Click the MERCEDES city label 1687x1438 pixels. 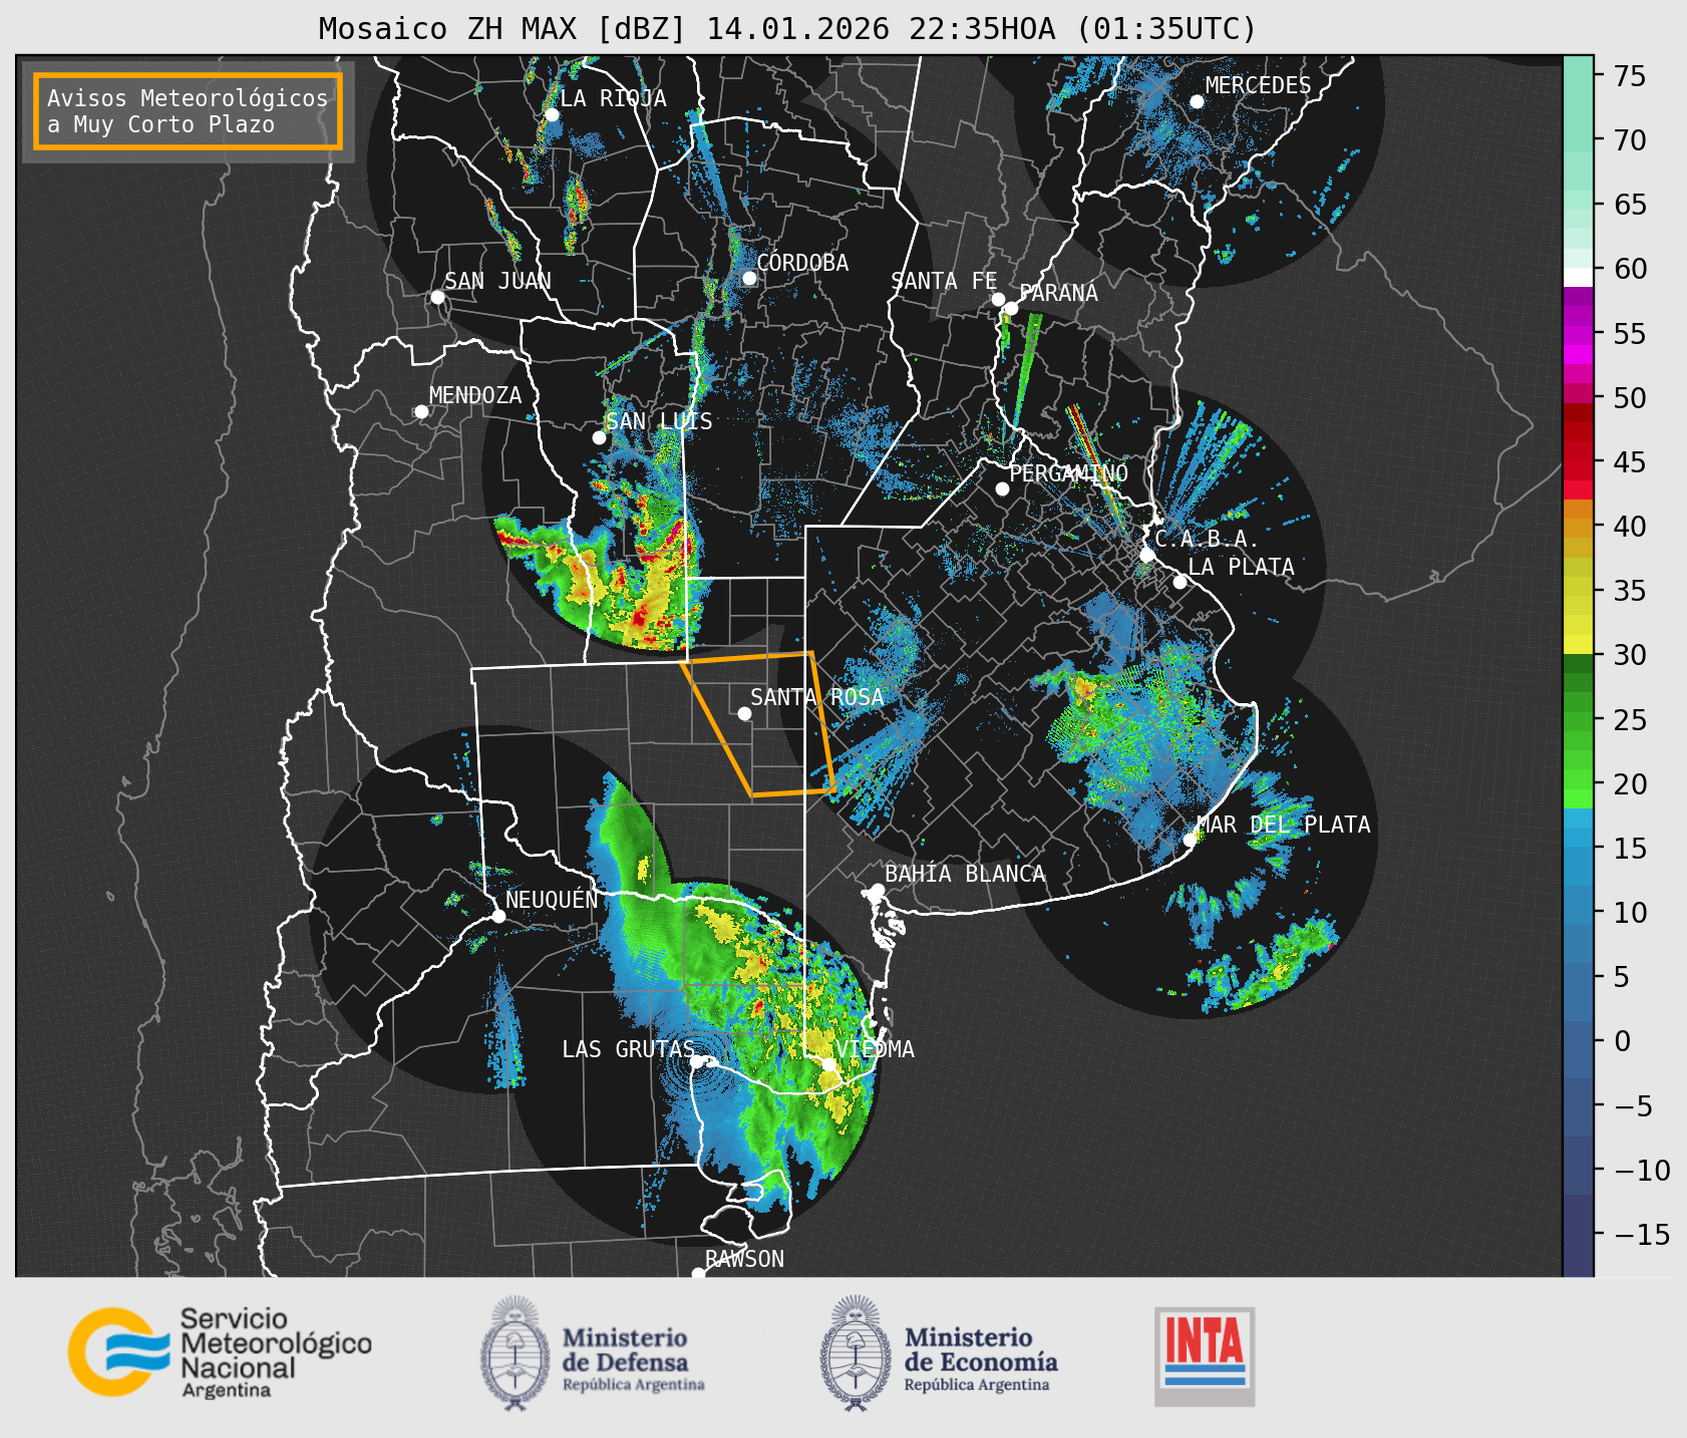coord(1258,86)
